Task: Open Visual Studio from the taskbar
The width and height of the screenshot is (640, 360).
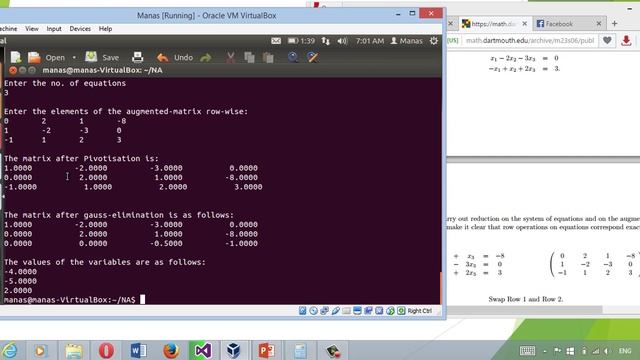Action: coord(202,351)
